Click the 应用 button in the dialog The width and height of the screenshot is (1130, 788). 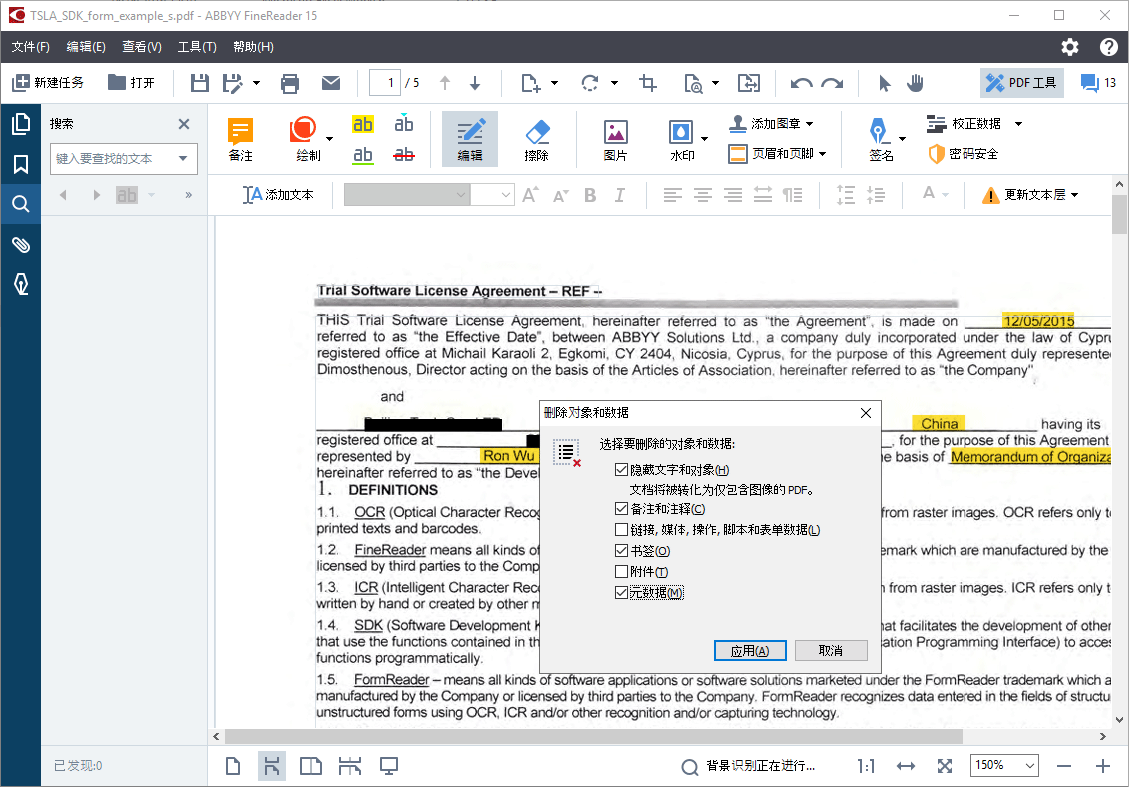coord(750,650)
